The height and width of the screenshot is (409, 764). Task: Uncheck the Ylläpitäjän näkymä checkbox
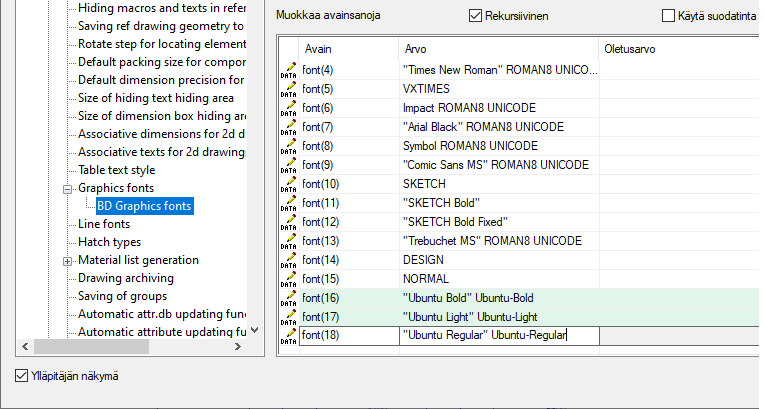22,376
